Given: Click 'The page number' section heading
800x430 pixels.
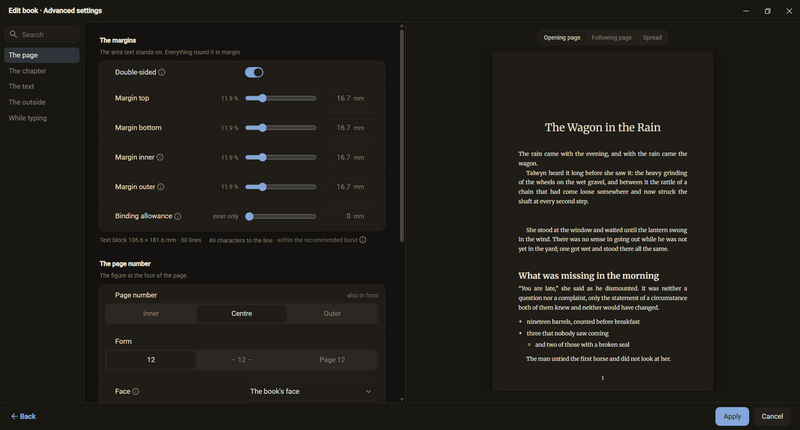Looking at the screenshot, I should [125, 264].
